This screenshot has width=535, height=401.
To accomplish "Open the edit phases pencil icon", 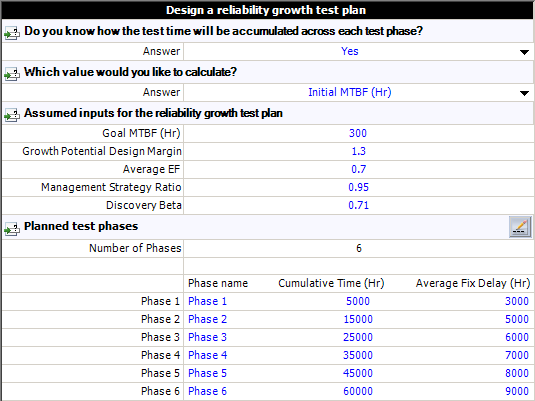I will coord(520,227).
